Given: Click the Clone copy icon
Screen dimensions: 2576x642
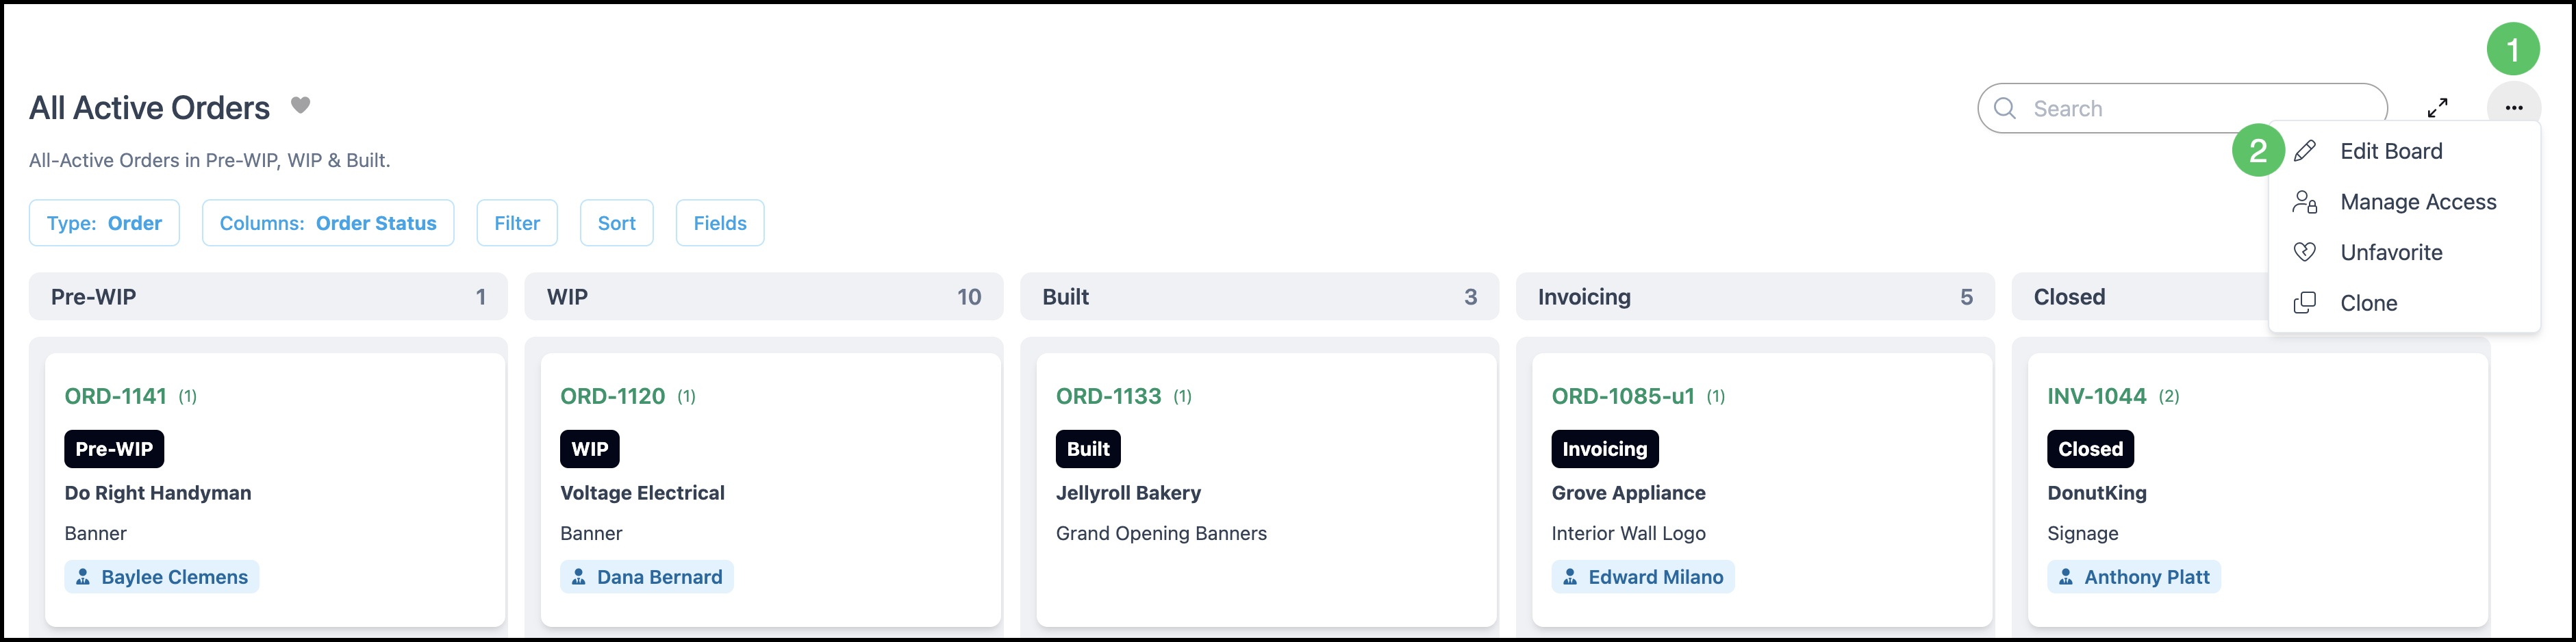Looking at the screenshot, I should pos(2305,303).
